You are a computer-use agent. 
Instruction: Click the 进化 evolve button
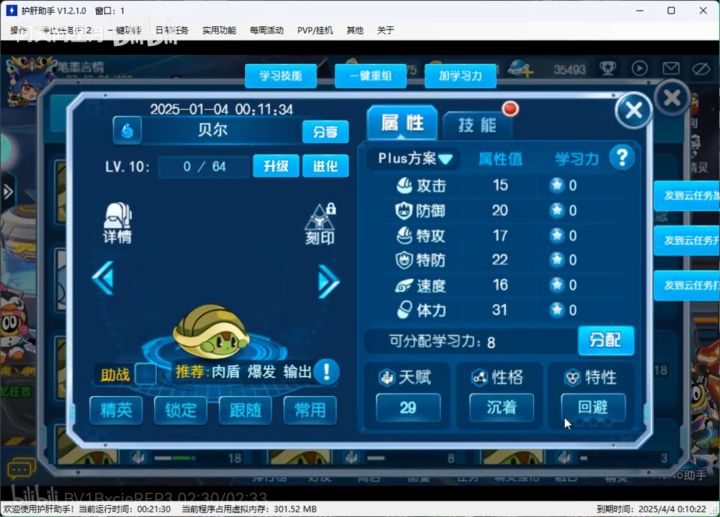click(x=325, y=166)
